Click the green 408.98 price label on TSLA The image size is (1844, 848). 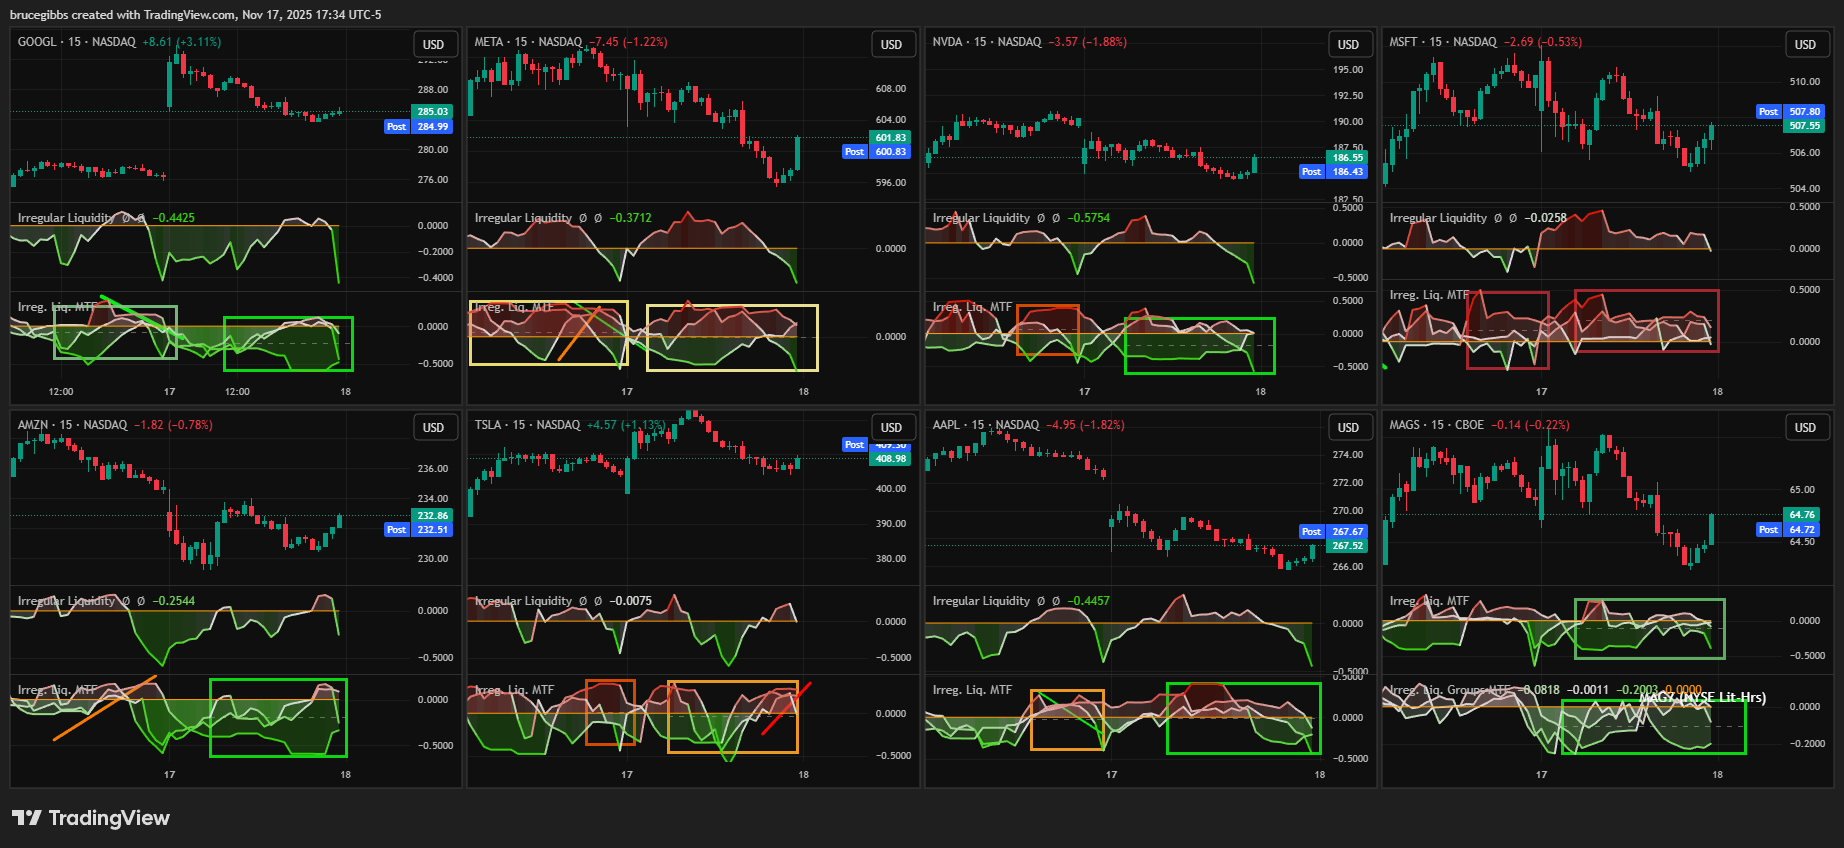pos(890,459)
